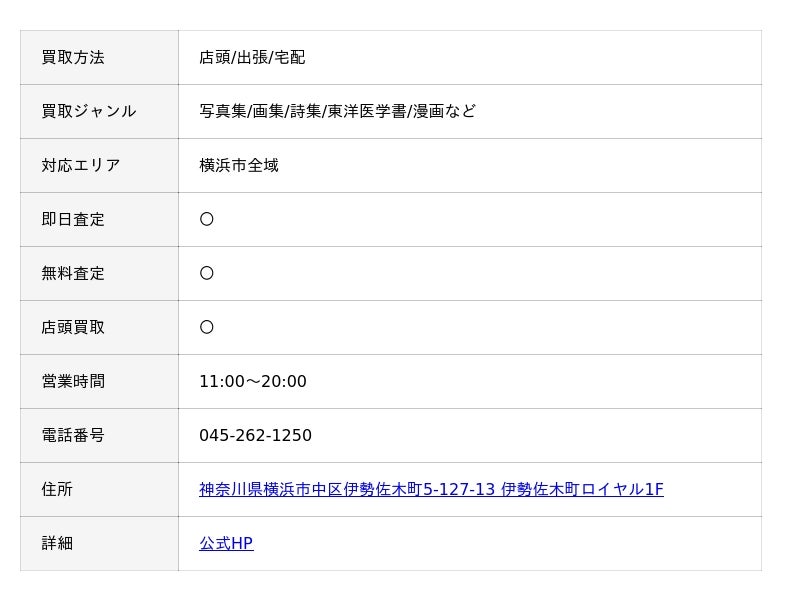Click the 店頭買取 row label

coord(73,328)
